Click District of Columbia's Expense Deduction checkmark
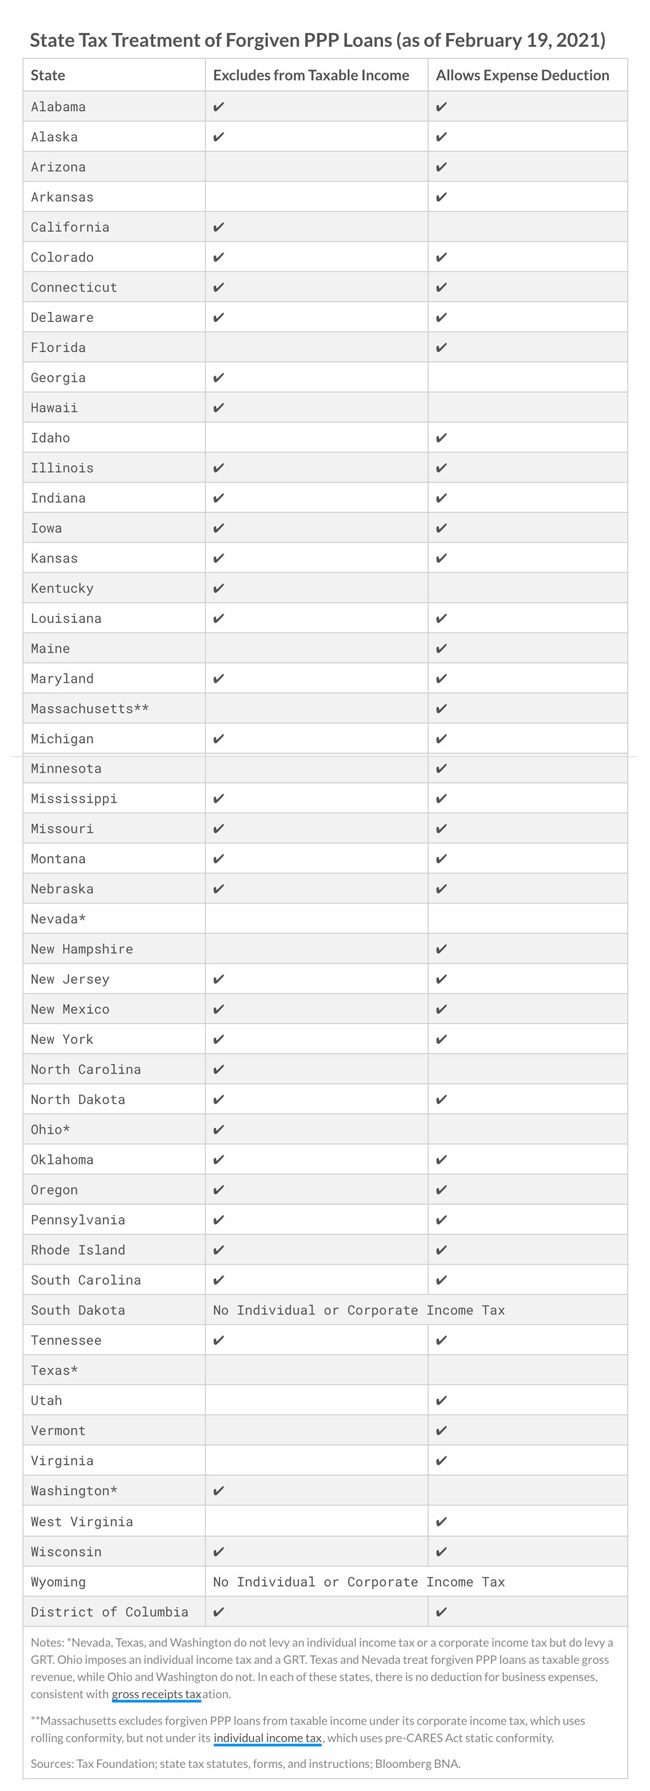The image size is (650, 1791). tap(442, 1612)
